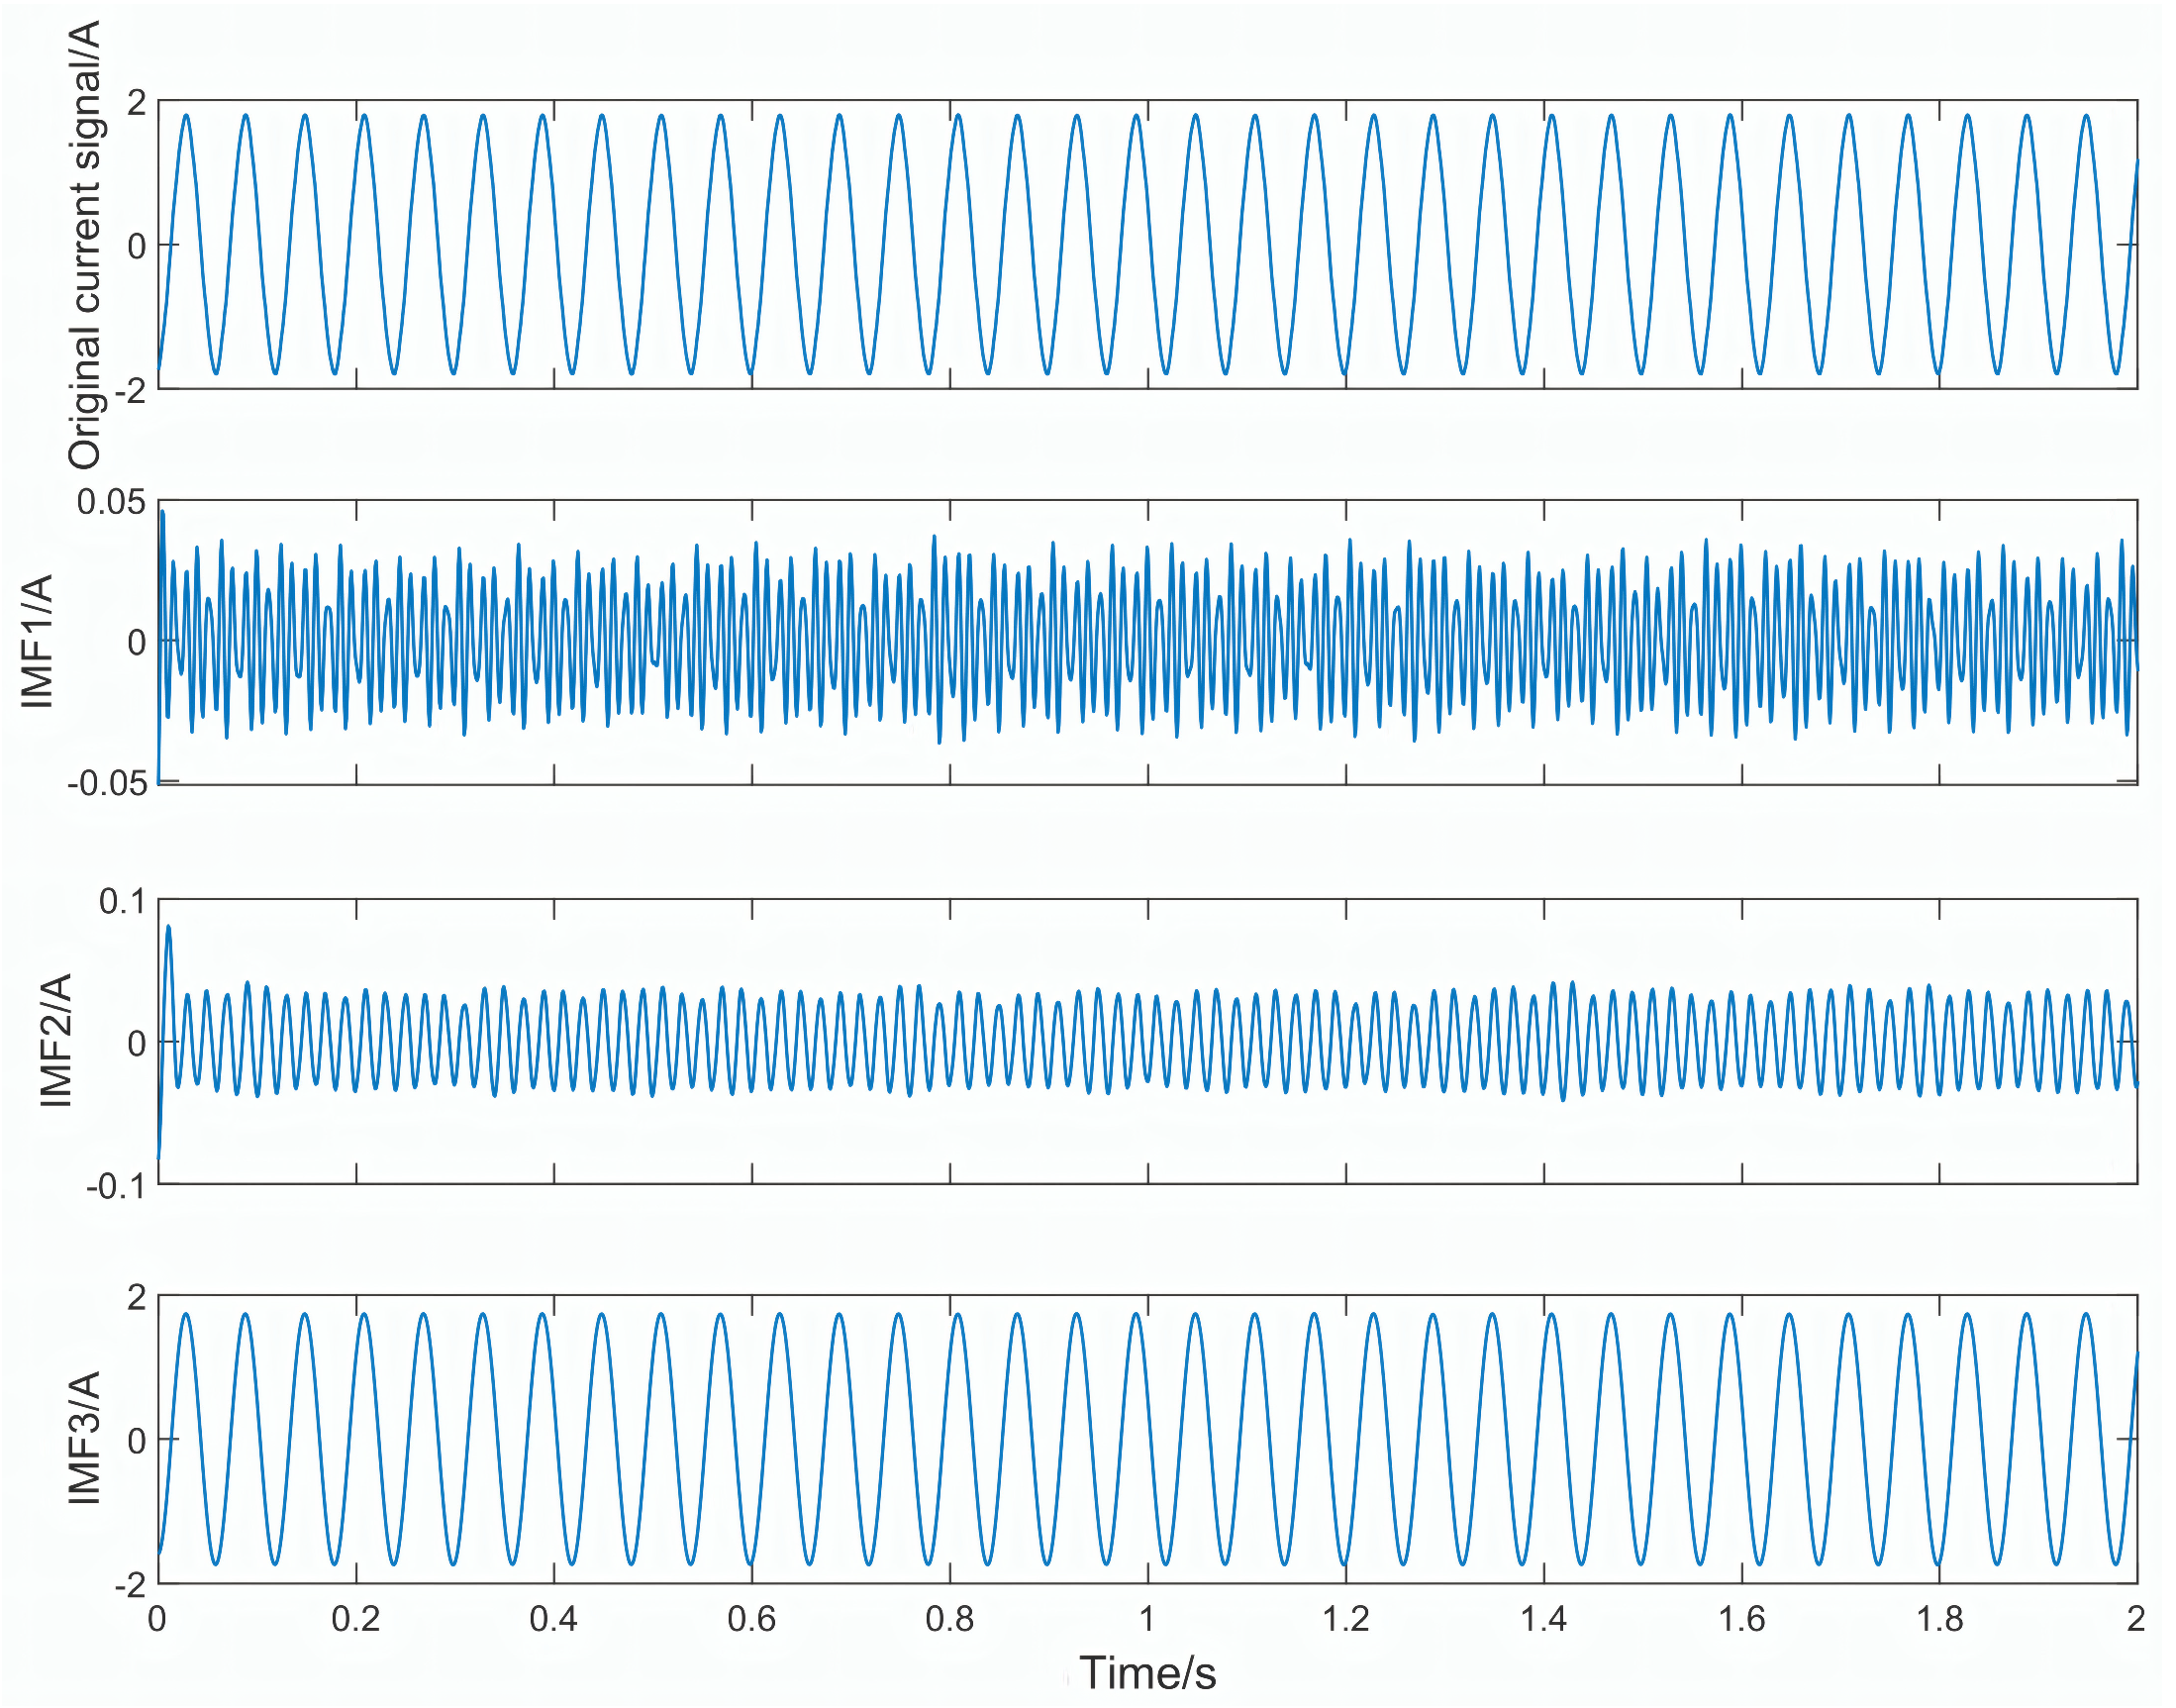The width and height of the screenshot is (2176, 1708).
Task: Click the 'IMF2/A' axis label
Action: click(x=56, y=1040)
